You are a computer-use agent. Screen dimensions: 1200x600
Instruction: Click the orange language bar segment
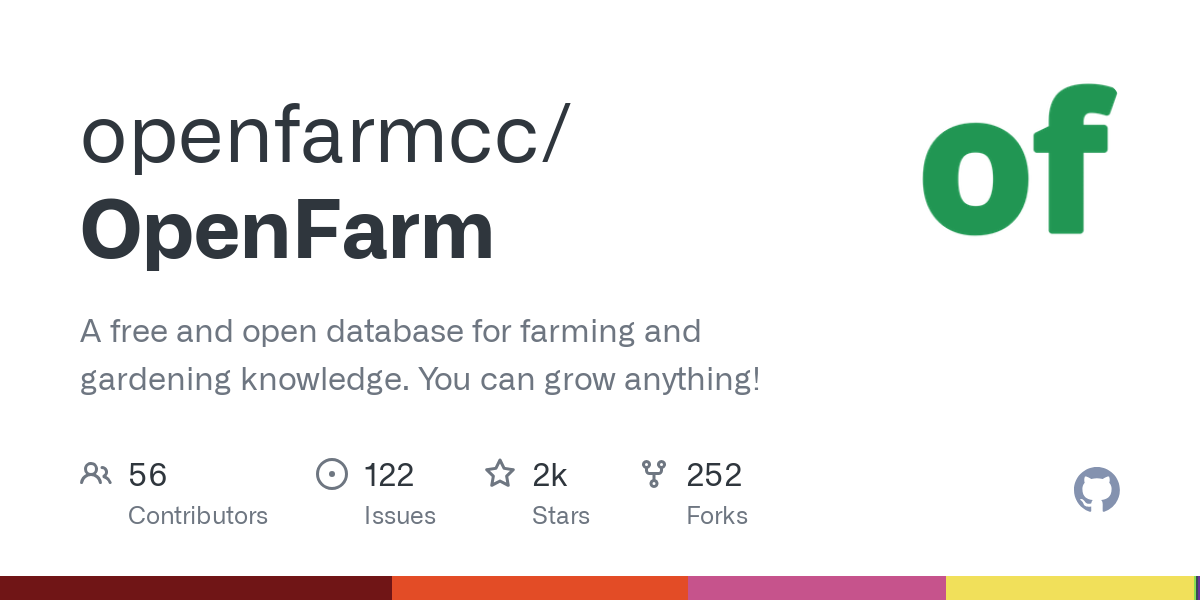(540, 588)
